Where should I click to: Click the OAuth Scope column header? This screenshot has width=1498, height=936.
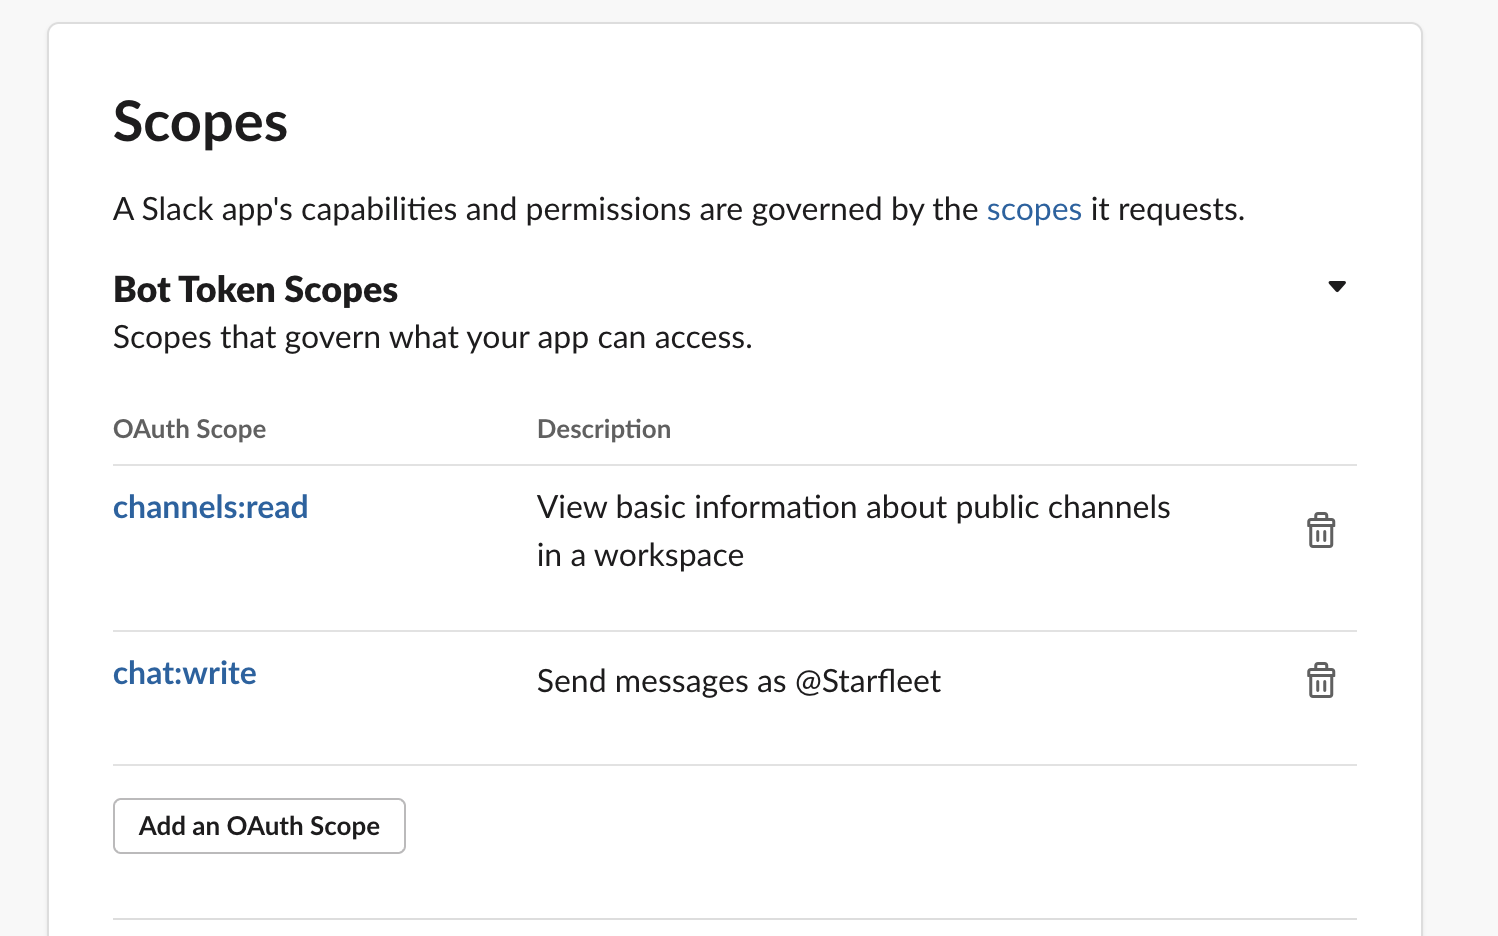click(x=189, y=429)
